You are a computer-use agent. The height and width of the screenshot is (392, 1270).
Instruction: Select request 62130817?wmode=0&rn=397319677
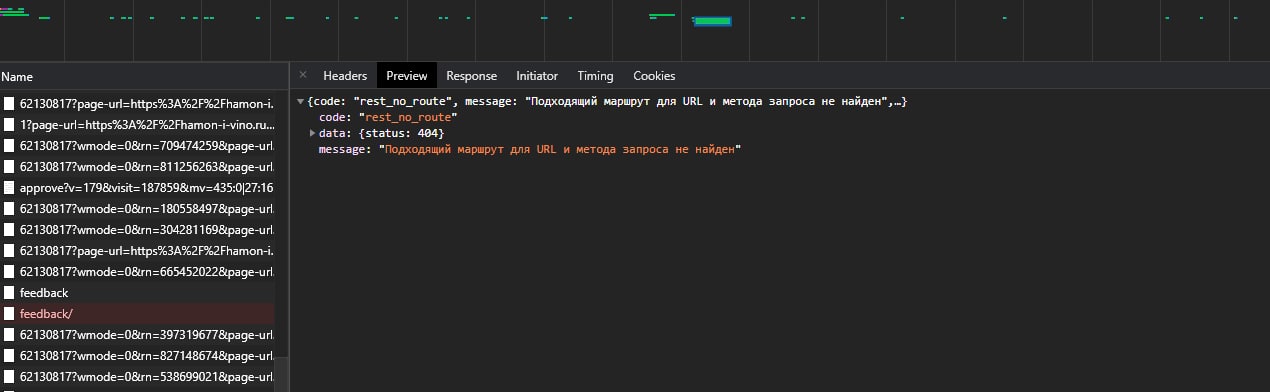[x=137, y=334]
